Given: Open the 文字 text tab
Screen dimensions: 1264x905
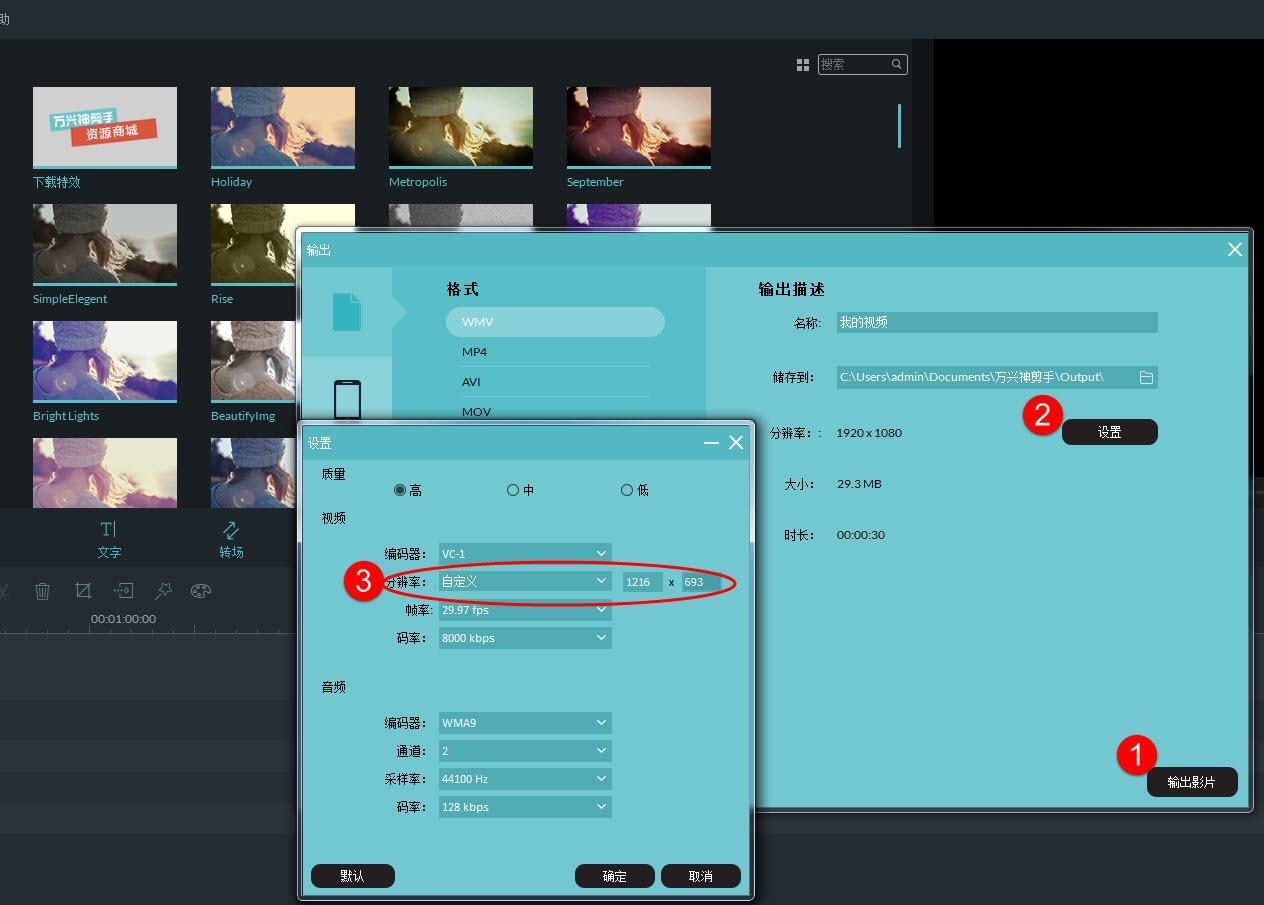Looking at the screenshot, I should [x=109, y=537].
